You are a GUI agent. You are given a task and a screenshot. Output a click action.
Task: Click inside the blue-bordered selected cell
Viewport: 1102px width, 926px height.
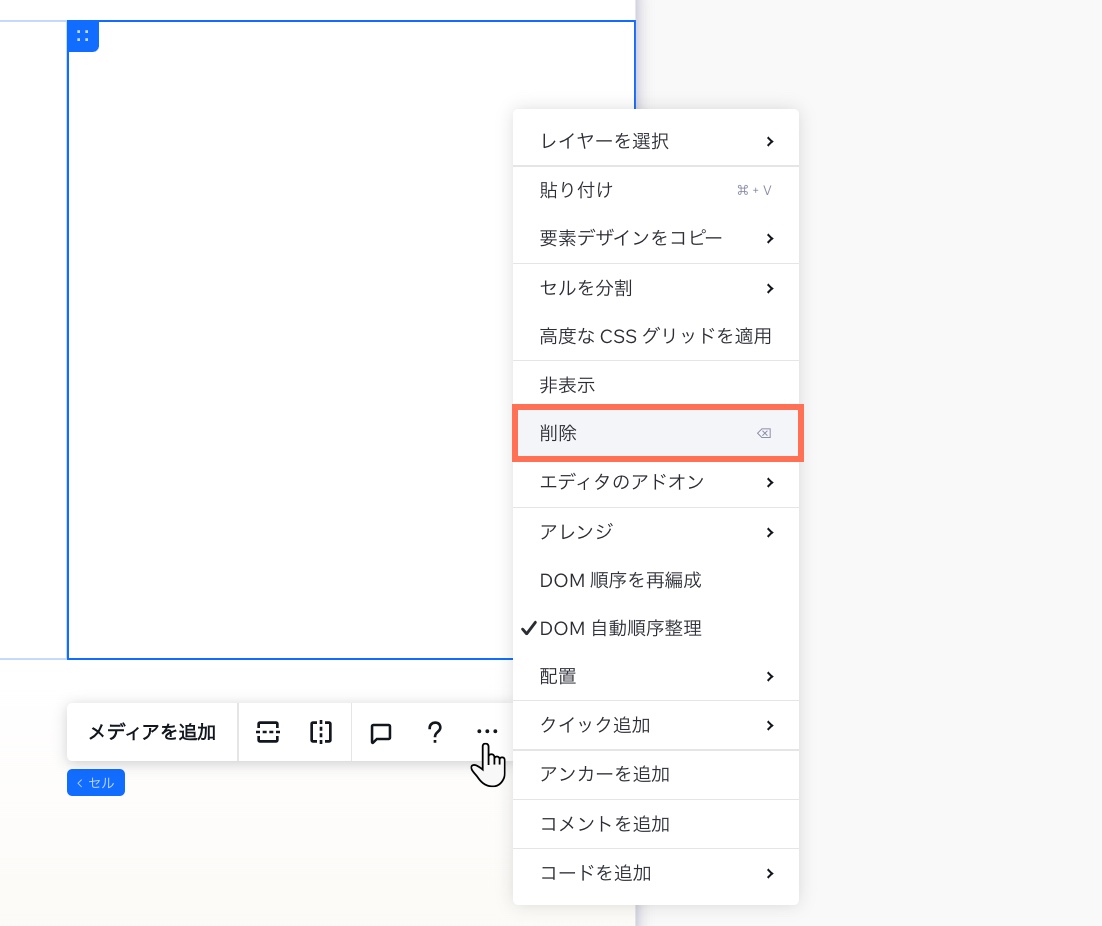[x=300, y=350]
